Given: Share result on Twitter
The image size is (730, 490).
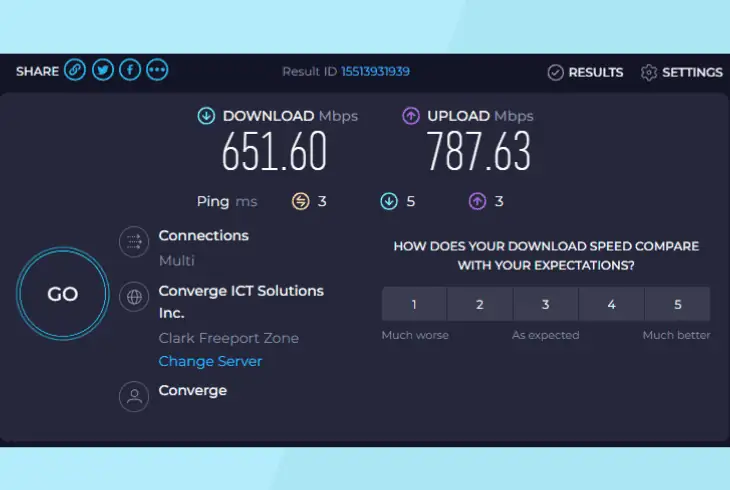Looking at the screenshot, I should tap(102, 70).
